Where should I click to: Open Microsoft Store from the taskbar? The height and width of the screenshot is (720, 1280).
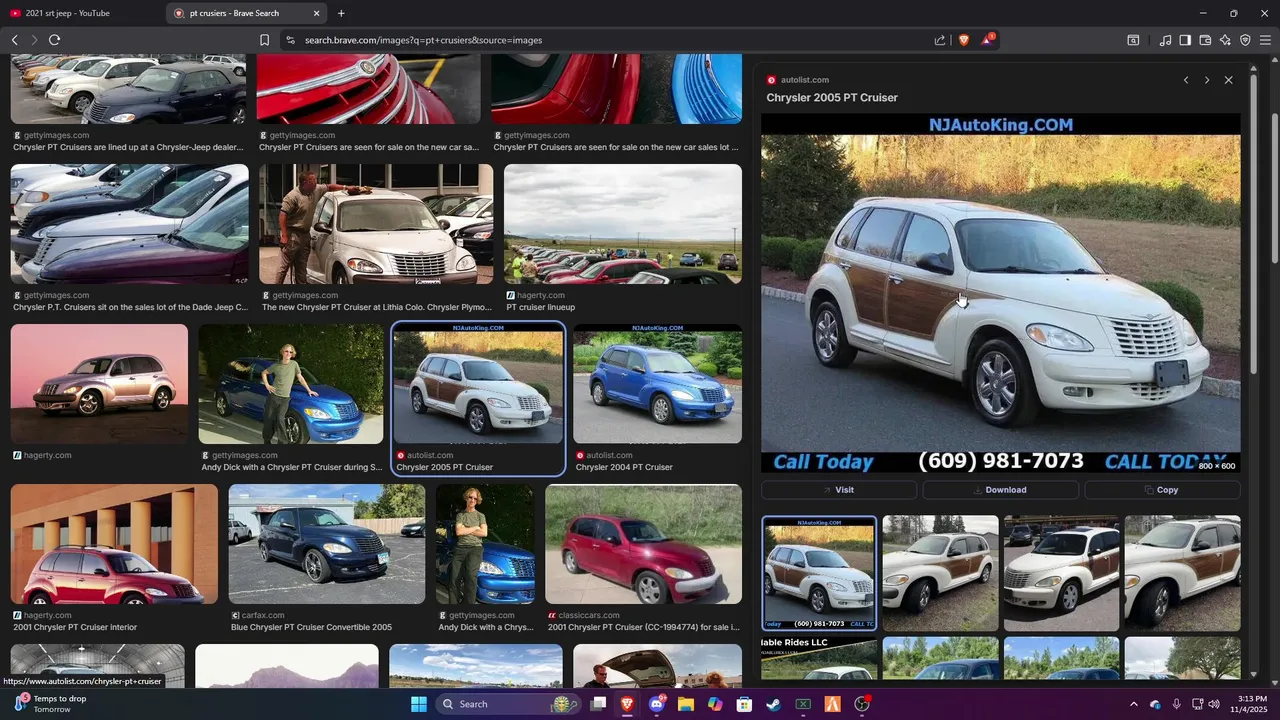point(744,704)
